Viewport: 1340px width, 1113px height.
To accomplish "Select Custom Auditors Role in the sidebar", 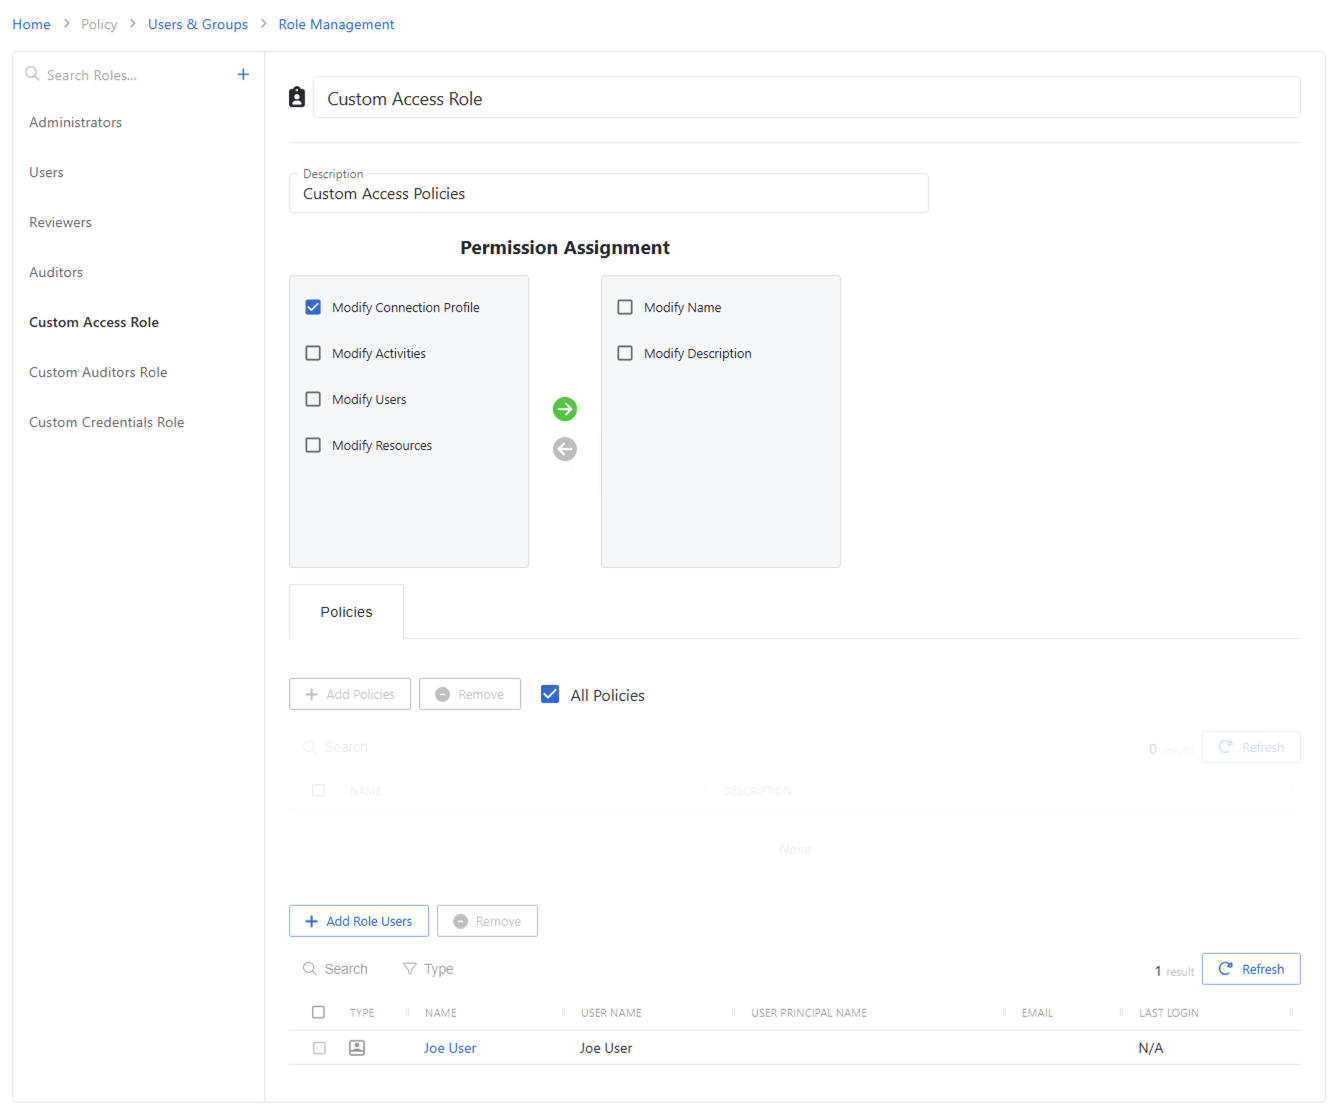I will [98, 371].
